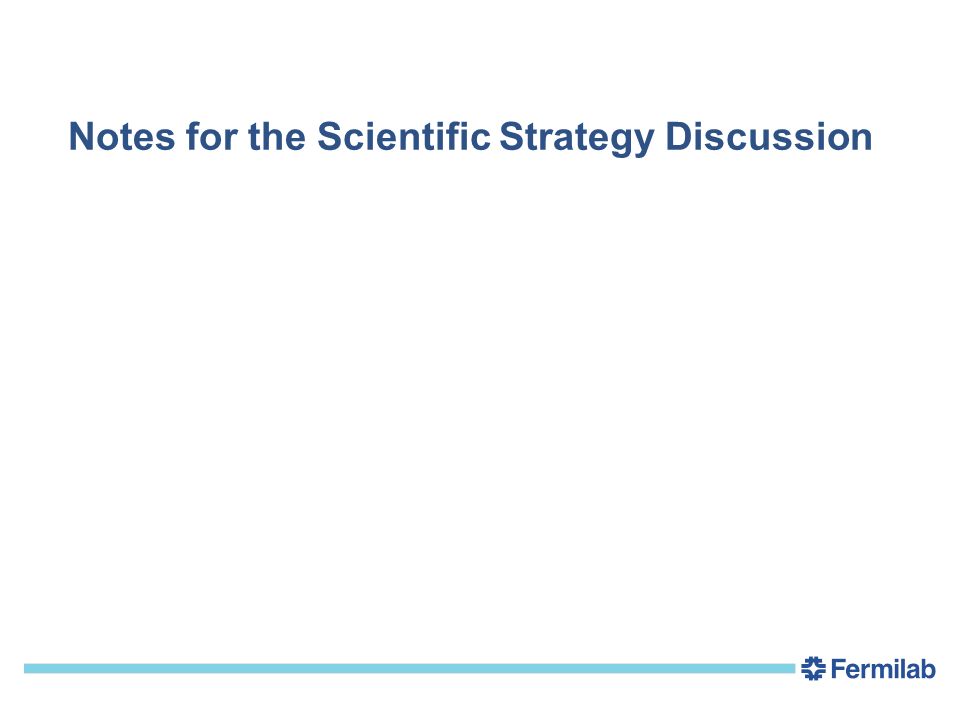This screenshot has width=960, height=720.
Task: Click the capital "S" of Scientific
Action: (x=329, y=137)
